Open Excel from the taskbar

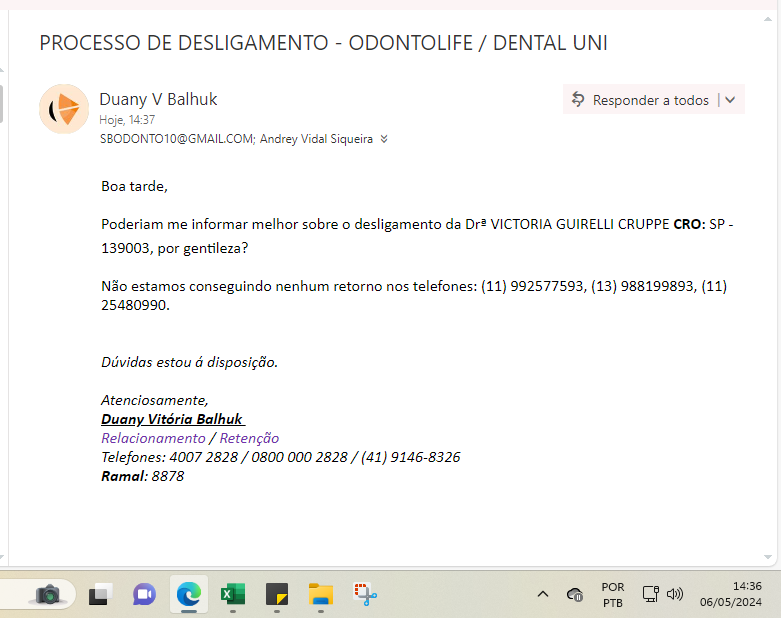(233, 594)
